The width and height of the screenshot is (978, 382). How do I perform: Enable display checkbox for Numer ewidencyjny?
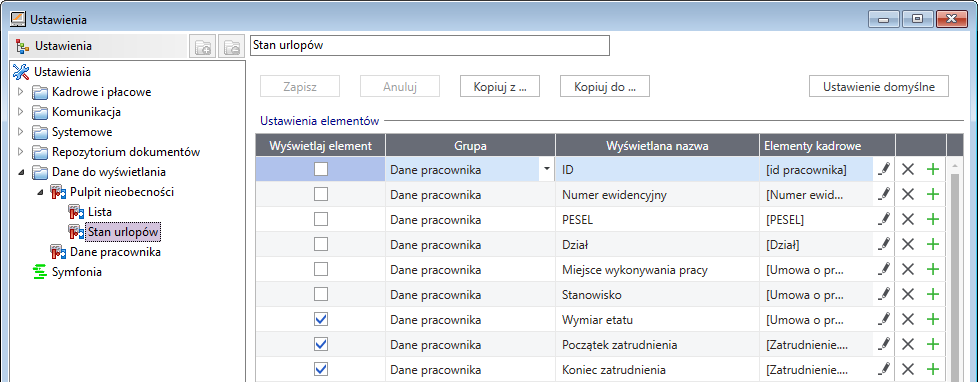[321, 194]
